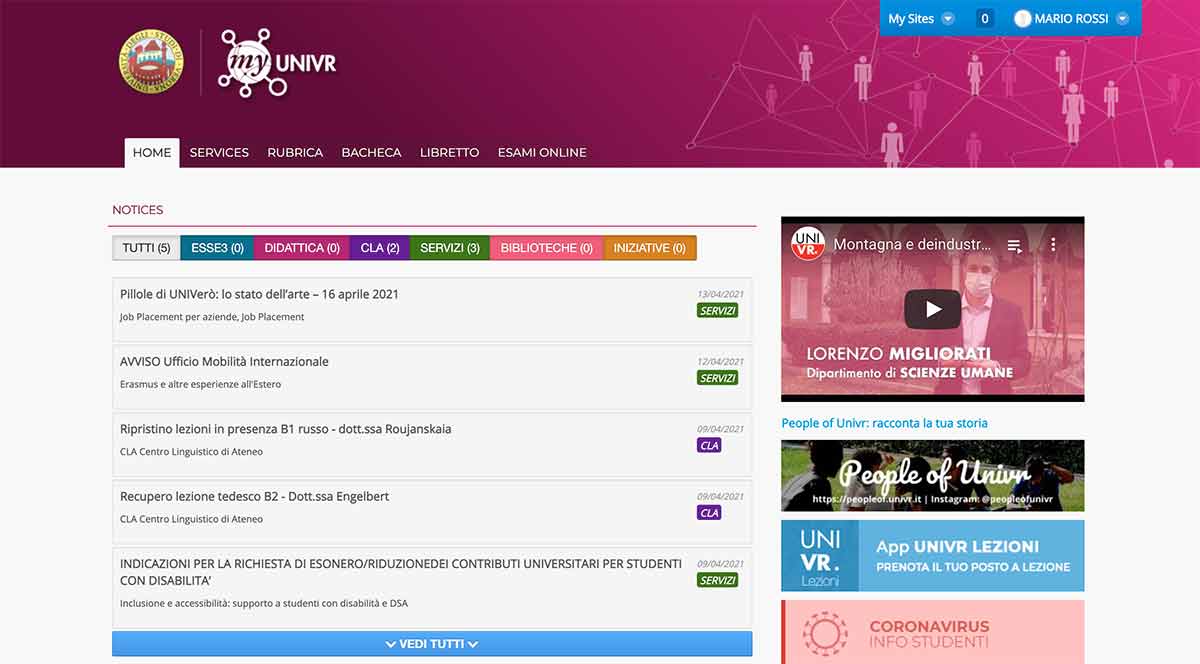This screenshot has width=1200, height=664.
Task: Click the UNIVR channel icon on video
Action: (808, 244)
